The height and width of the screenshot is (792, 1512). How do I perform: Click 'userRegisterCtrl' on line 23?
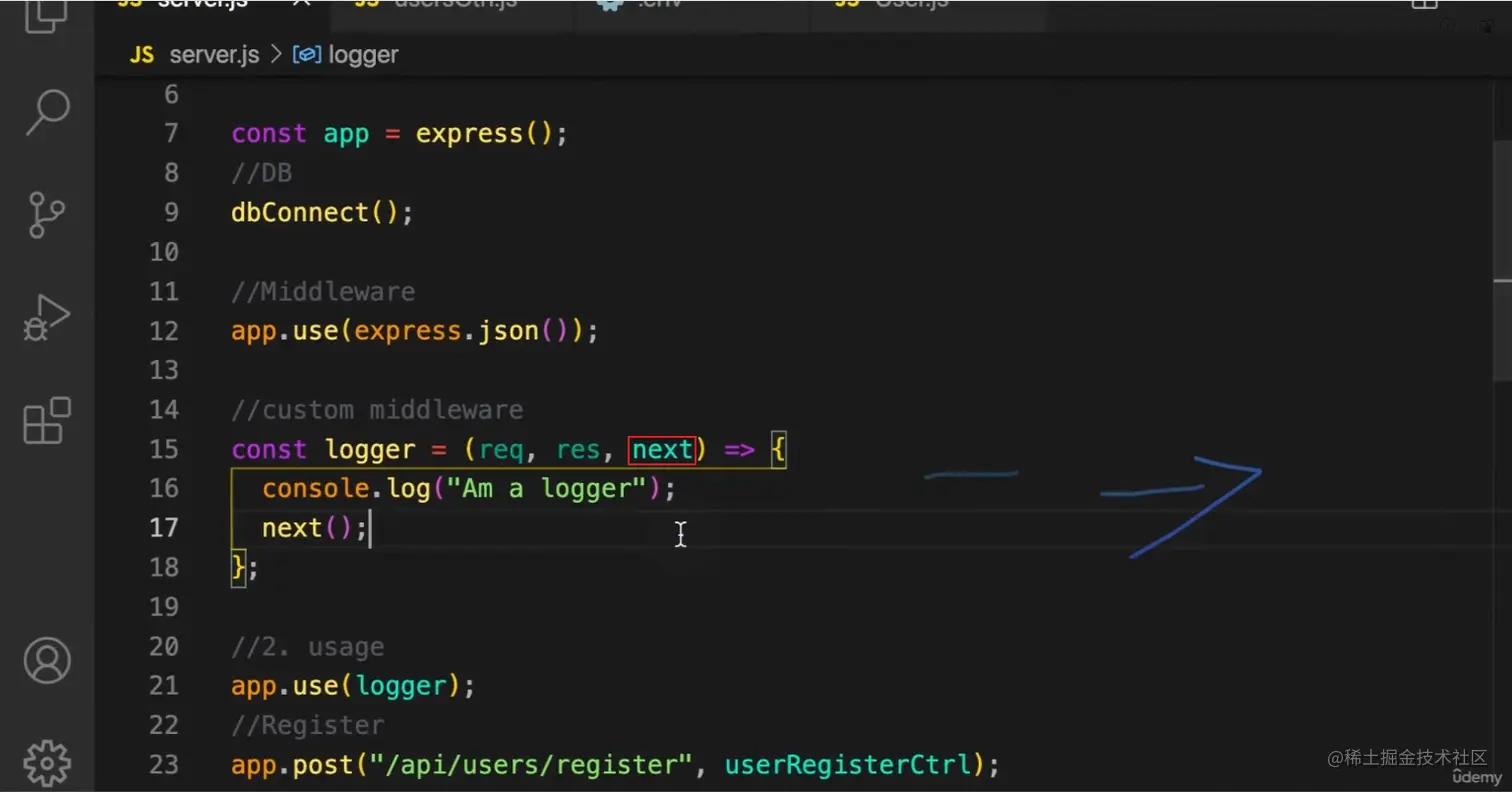(x=848, y=765)
